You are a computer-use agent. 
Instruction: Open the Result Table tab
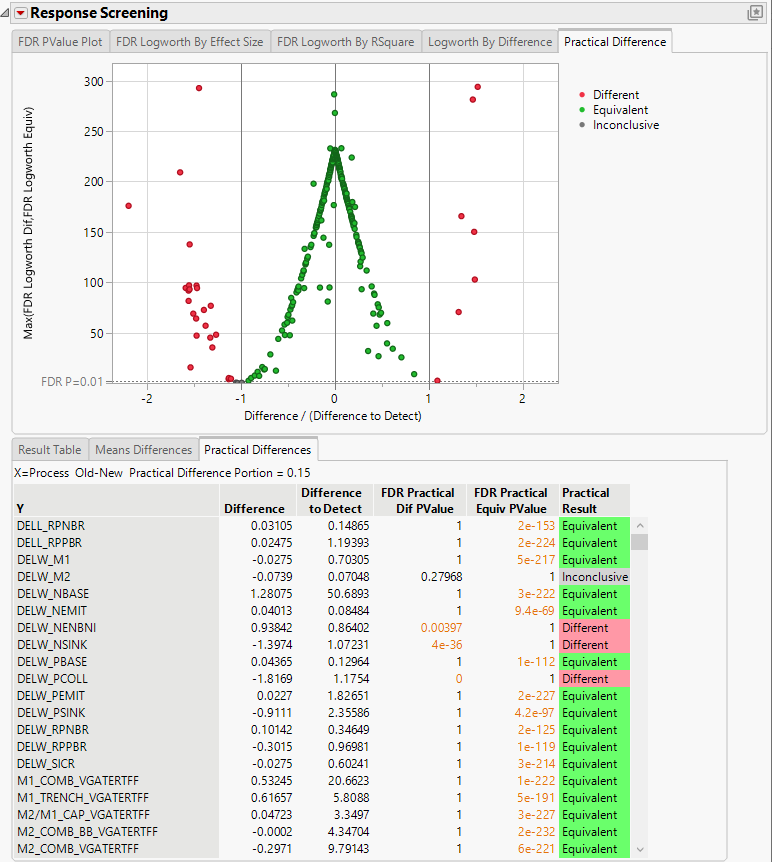tap(49, 450)
